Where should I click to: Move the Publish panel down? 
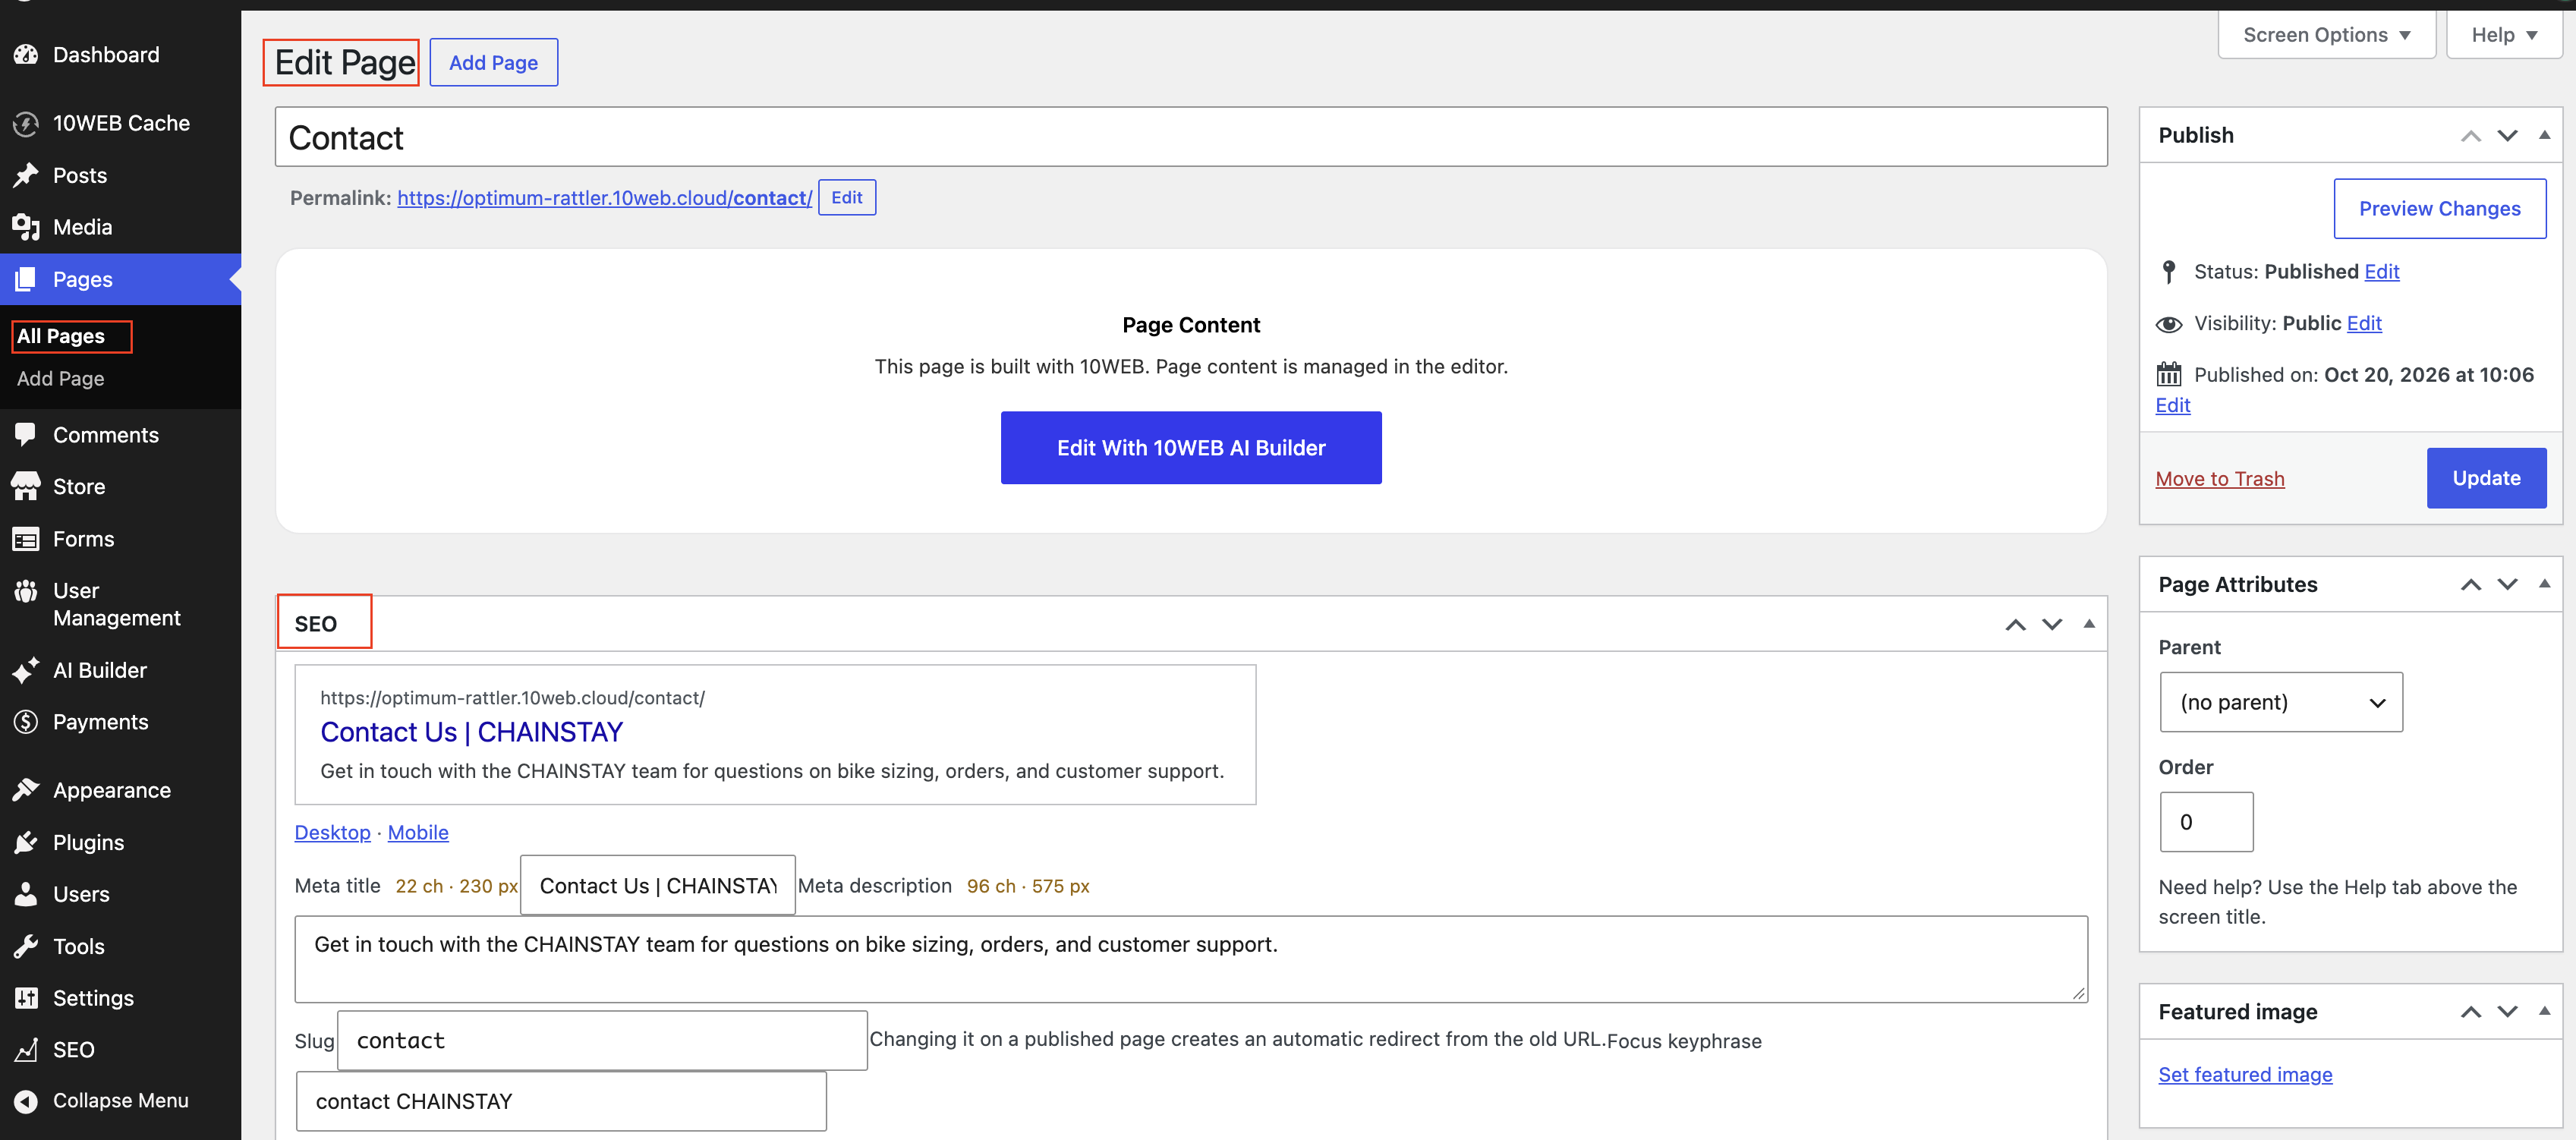(2507, 135)
